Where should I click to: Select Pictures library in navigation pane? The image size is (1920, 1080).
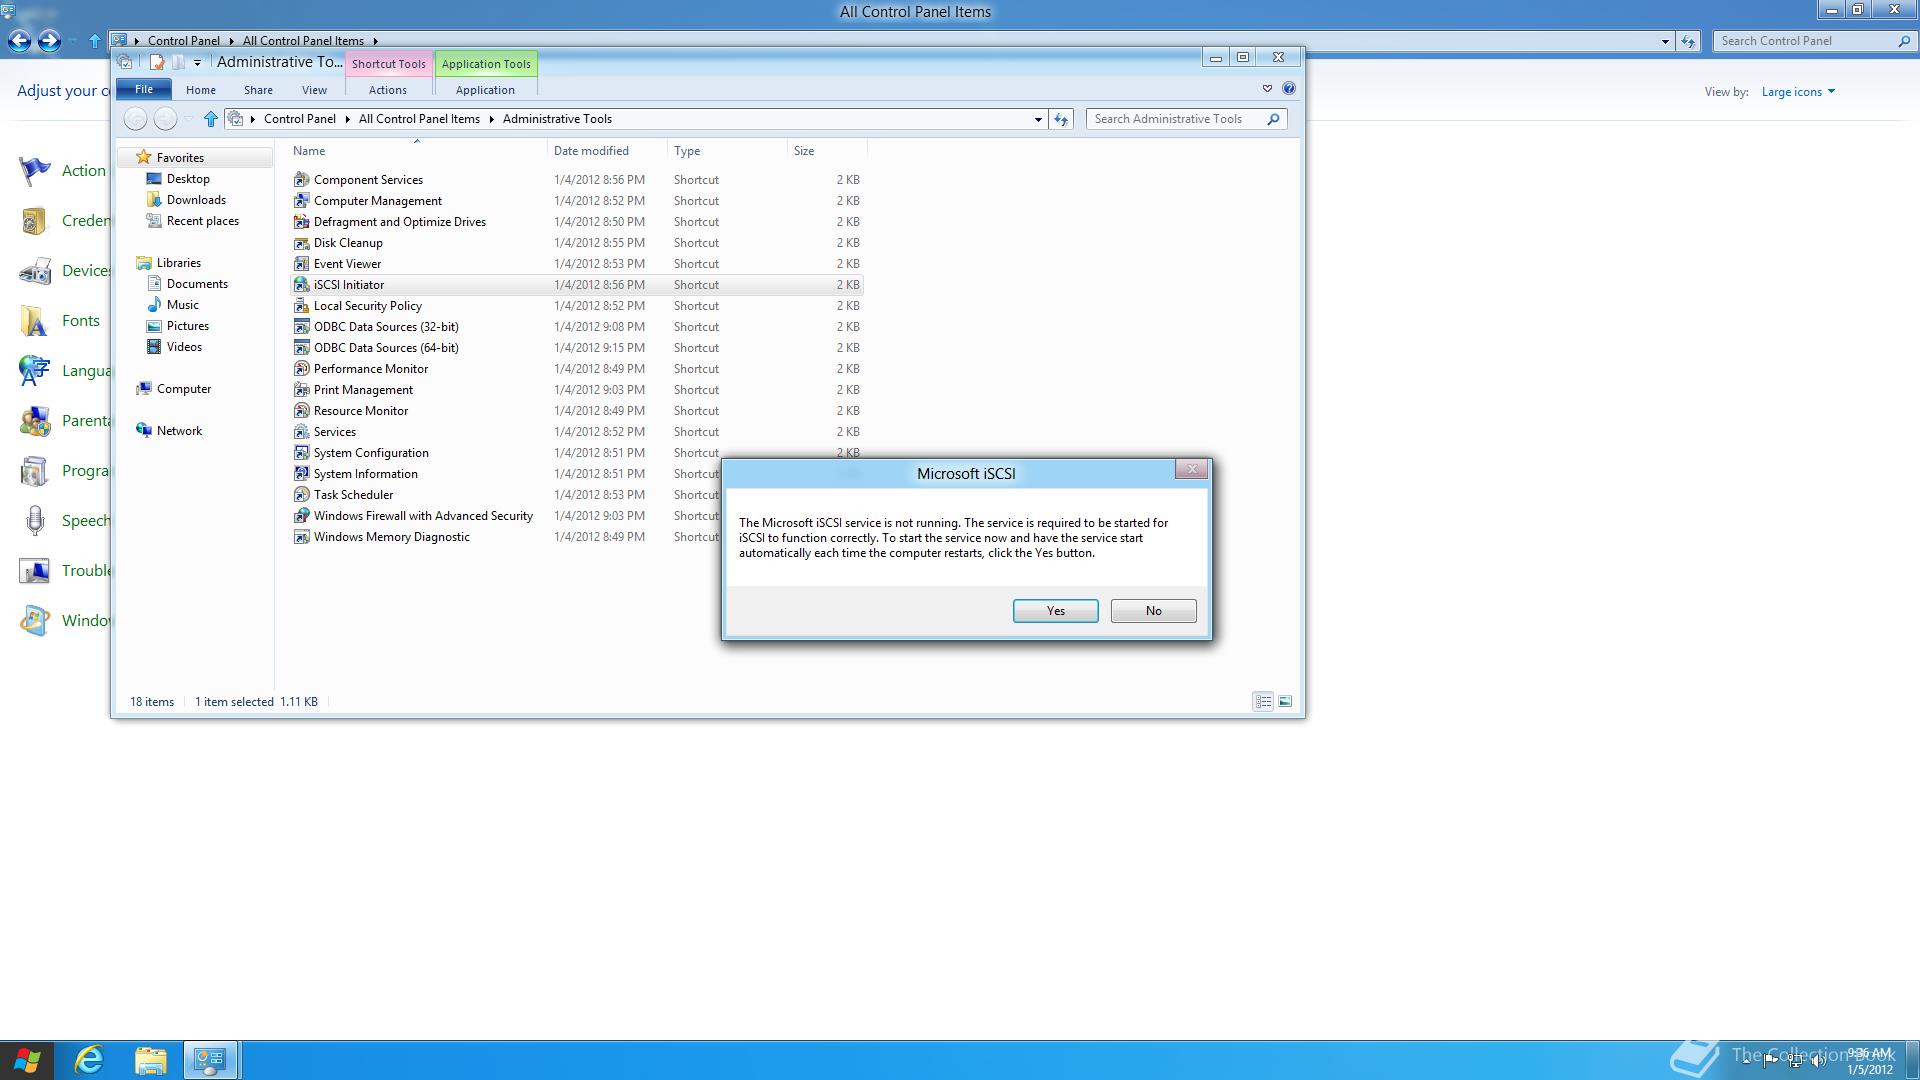[187, 326]
